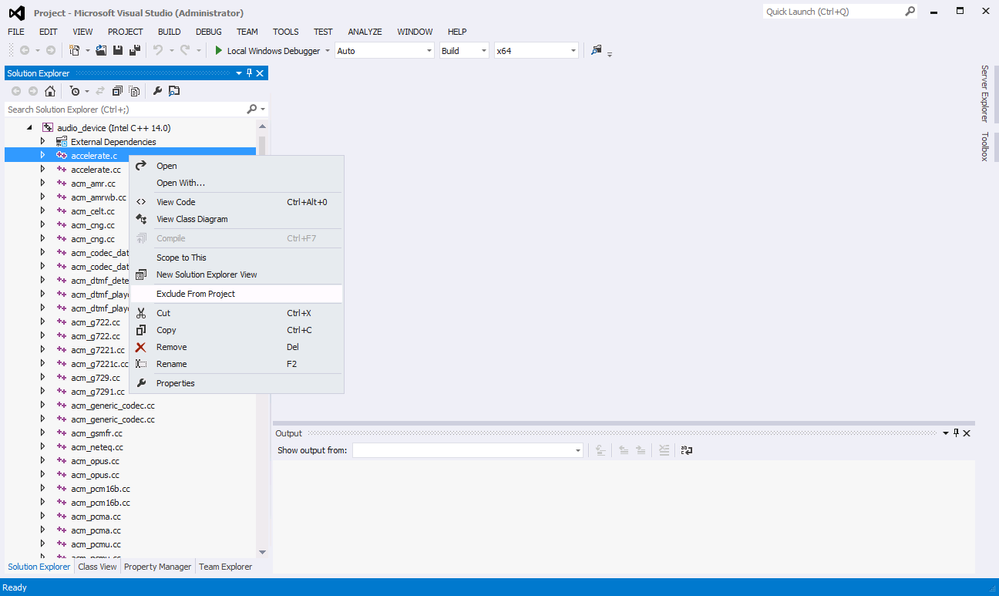Select View Class Diagram in context menu
999x596 pixels.
pos(236,219)
